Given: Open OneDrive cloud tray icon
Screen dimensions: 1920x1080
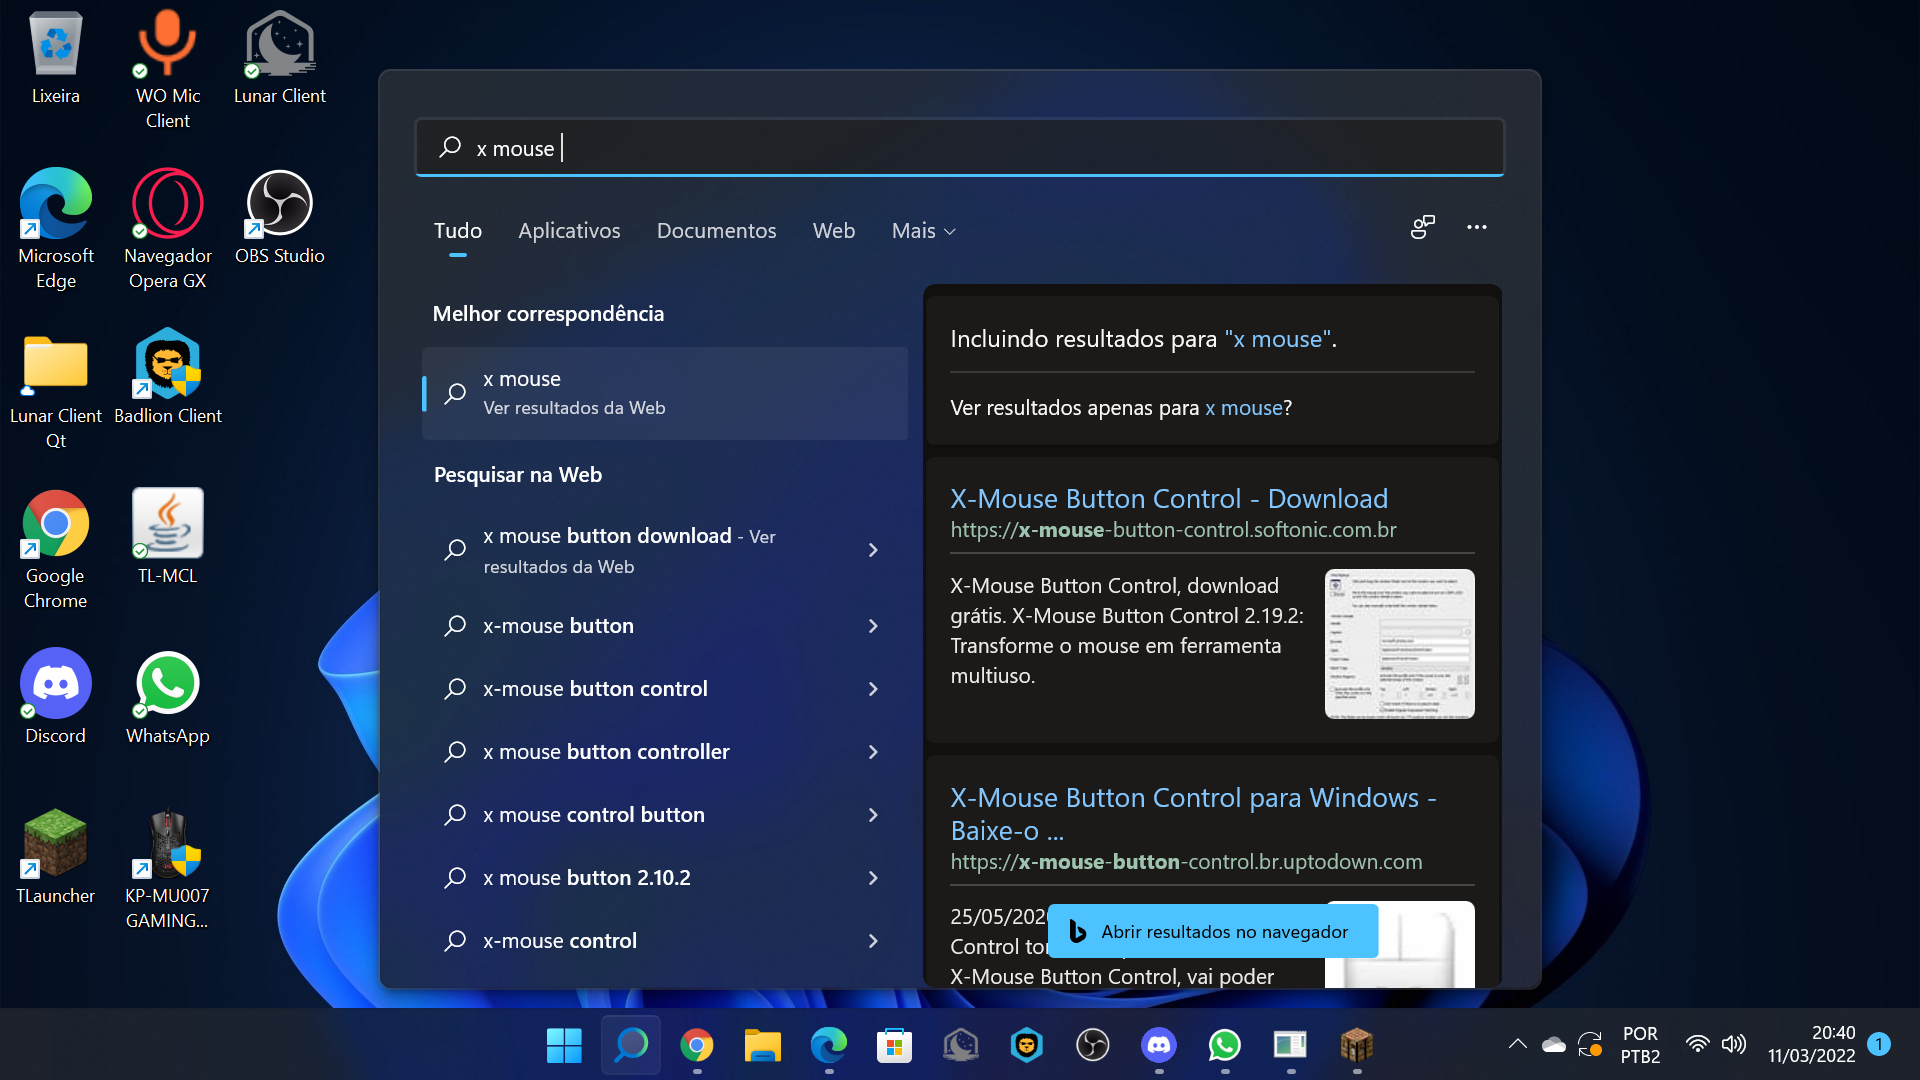Looking at the screenshot, I should coord(1554,1045).
